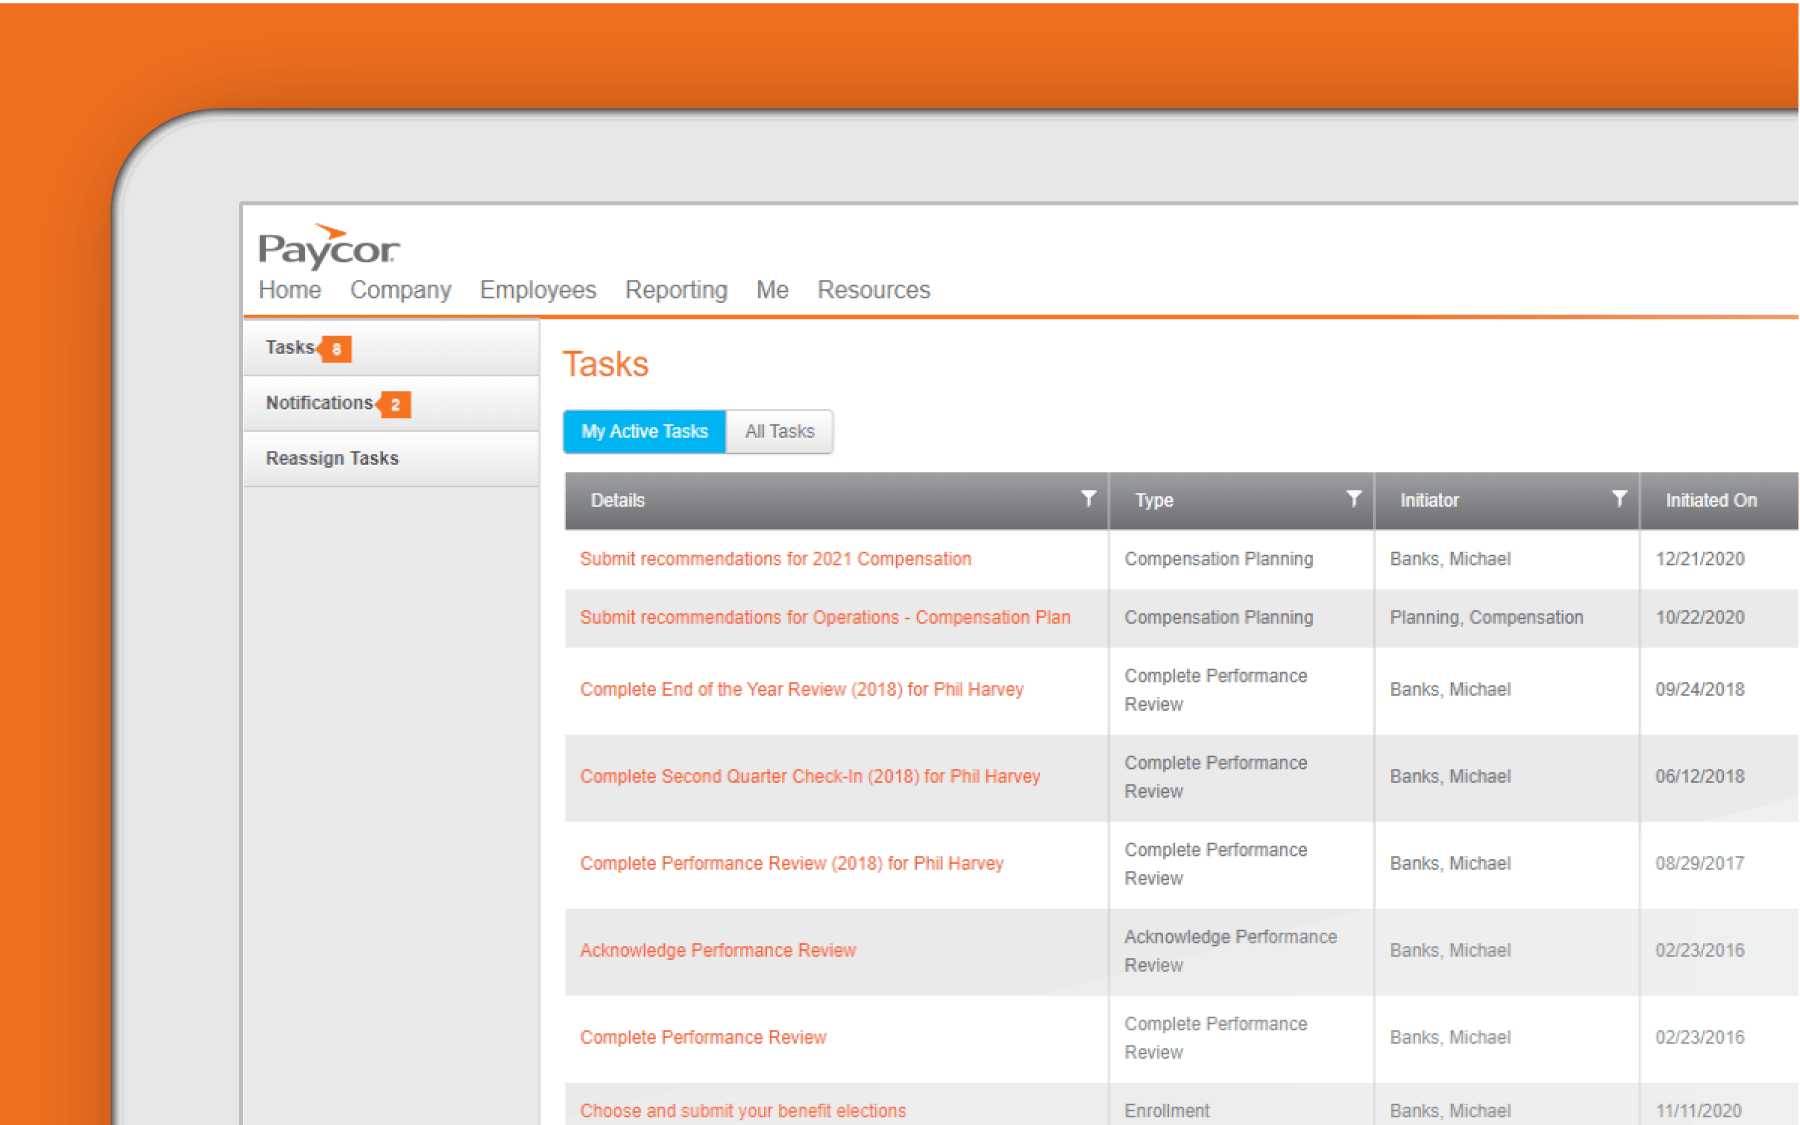Click Compensation Planning type in the 10/22/2020 row
This screenshot has width=1800, height=1125.
point(1218,617)
